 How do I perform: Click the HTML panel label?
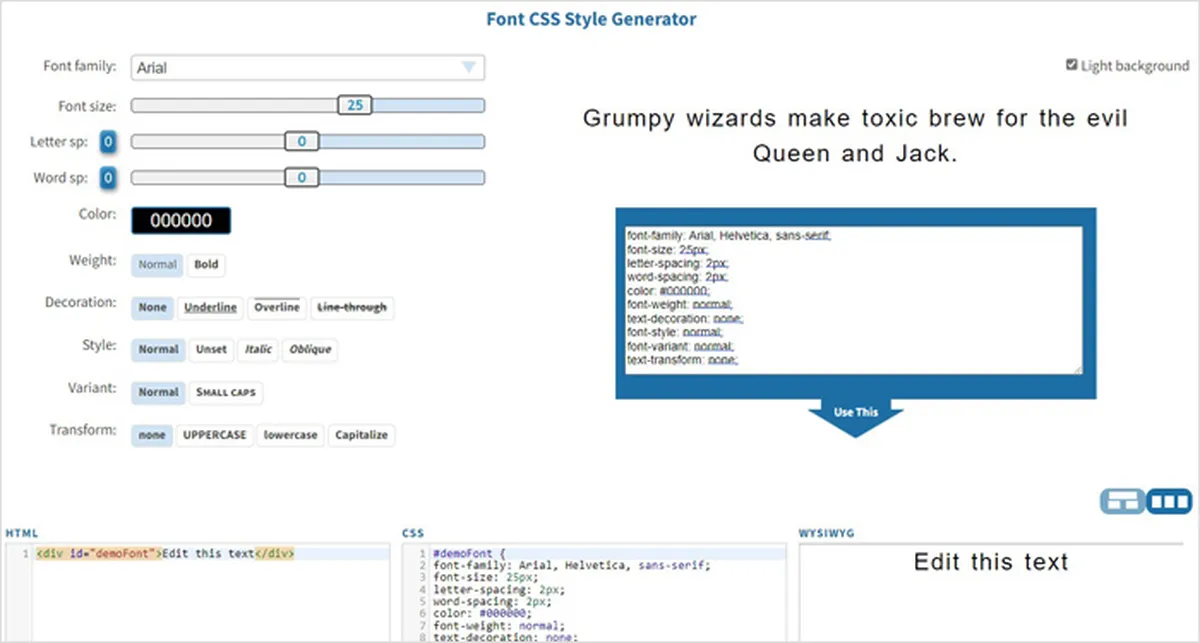pyautogui.click(x=21, y=534)
